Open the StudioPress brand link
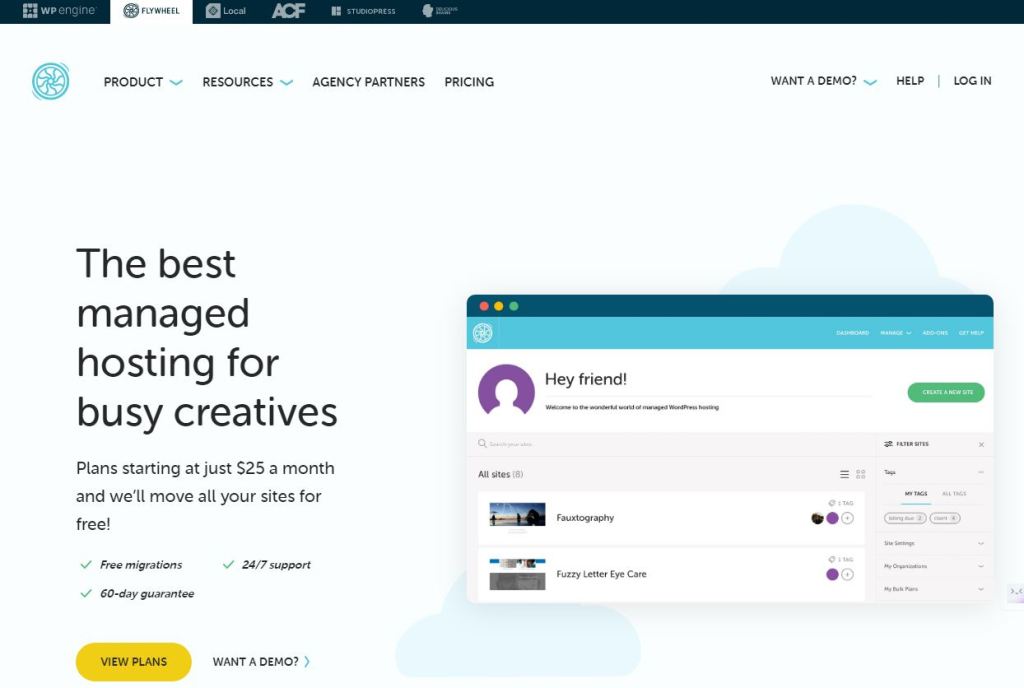Viewport: 1024px width, 688px height. pyautogui.click(x=363, y=10)
